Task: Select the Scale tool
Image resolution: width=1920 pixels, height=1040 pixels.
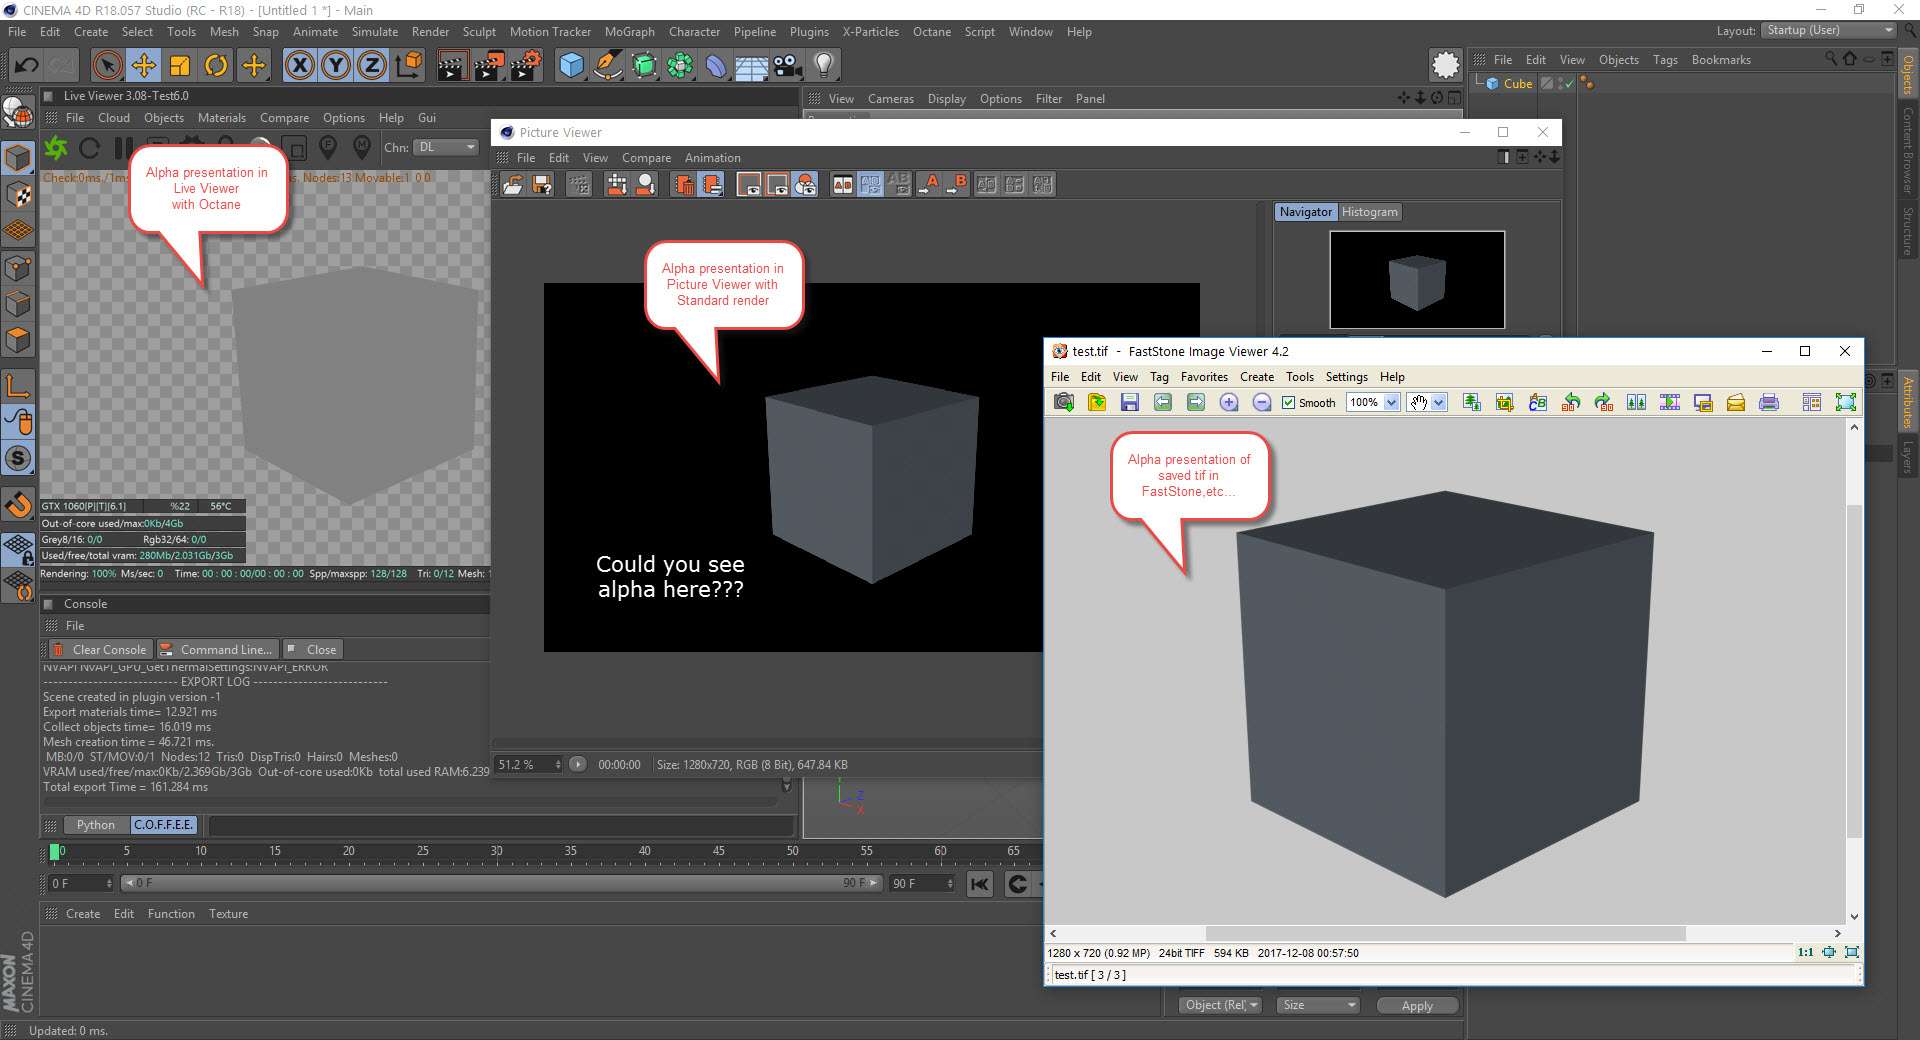Action: click(180, 66)
